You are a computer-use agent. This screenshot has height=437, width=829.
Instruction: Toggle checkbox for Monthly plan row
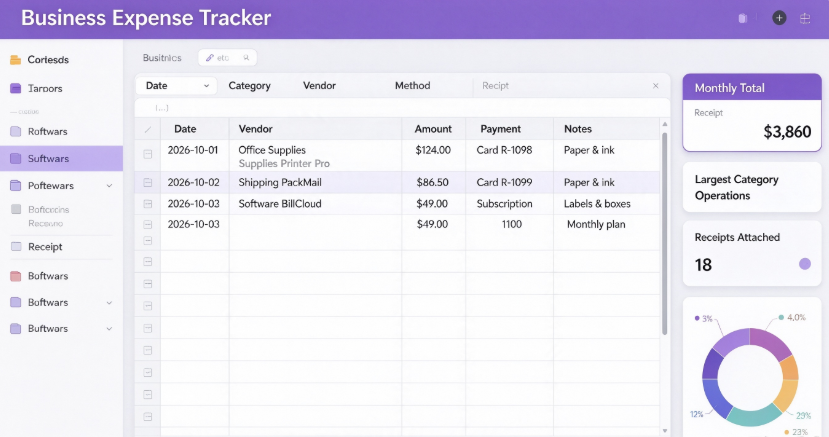148,224
